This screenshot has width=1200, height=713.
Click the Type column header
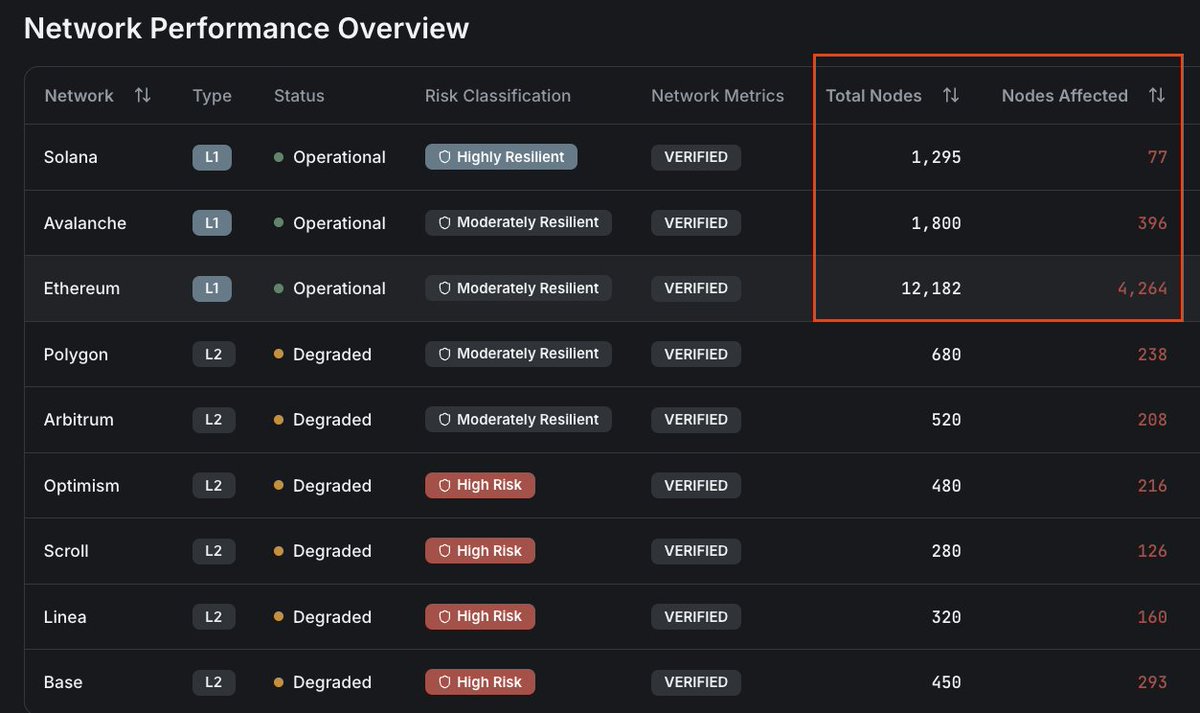tap(212, 96)
